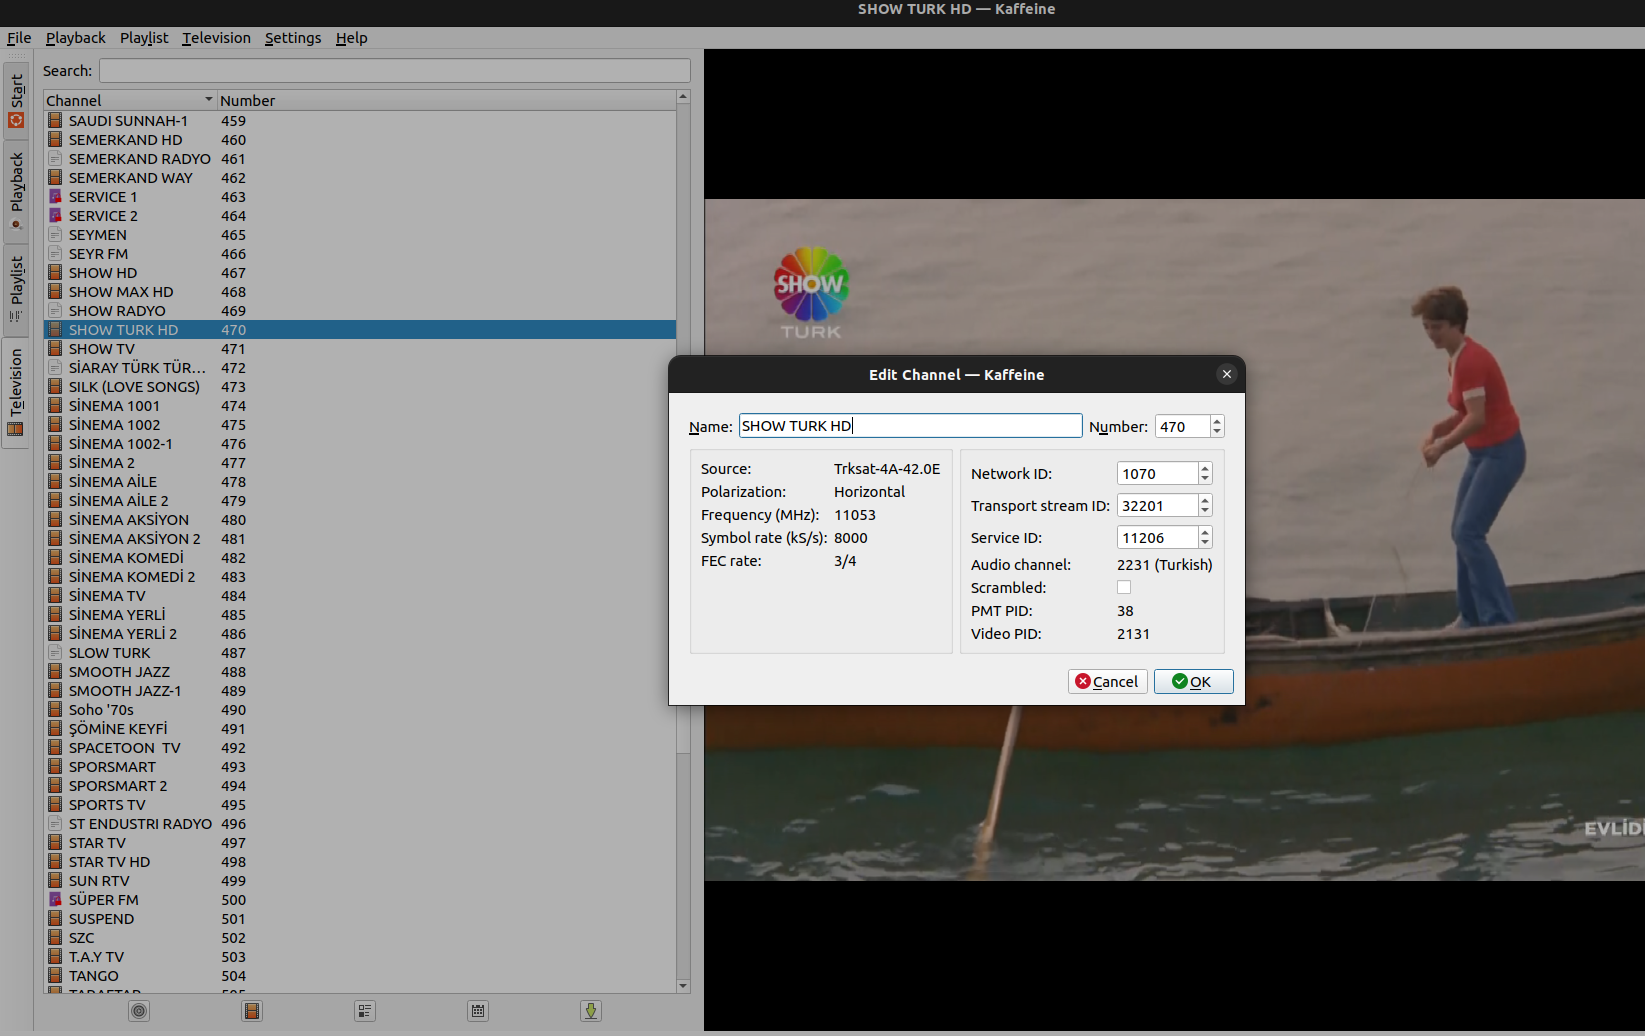Viewport: 1645px width, 1036px height.
Task: Toggle the OSD button below channel list
Action: pos(139,1011)
